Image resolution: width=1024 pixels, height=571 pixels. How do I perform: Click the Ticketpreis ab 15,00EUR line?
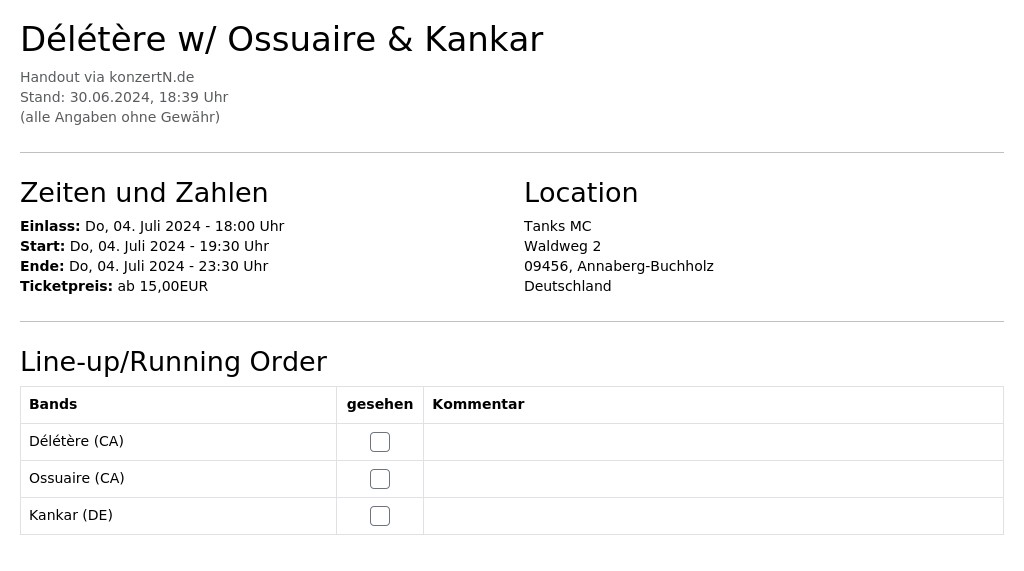114,286
